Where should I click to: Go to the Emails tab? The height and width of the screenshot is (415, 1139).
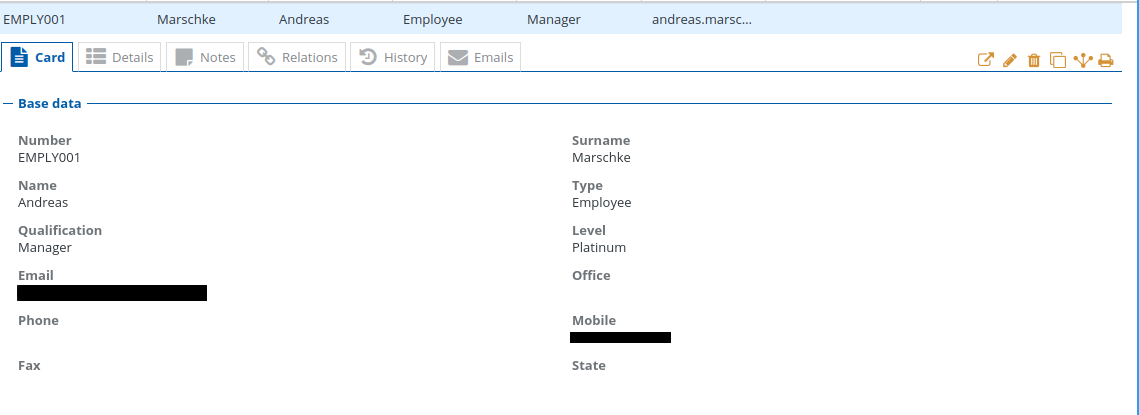(x=481, y=57)
